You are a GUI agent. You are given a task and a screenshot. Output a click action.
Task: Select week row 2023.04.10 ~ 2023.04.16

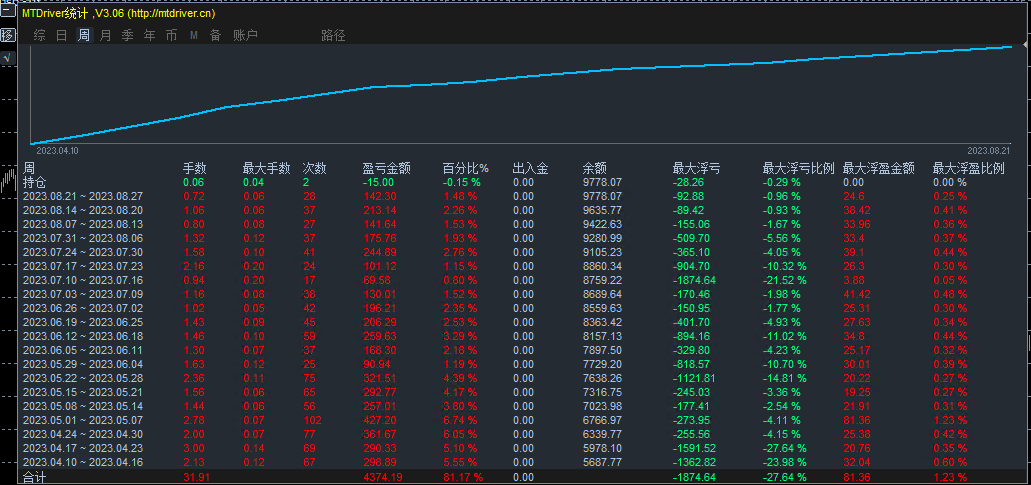pyautogui.click(x=523, y=462)
